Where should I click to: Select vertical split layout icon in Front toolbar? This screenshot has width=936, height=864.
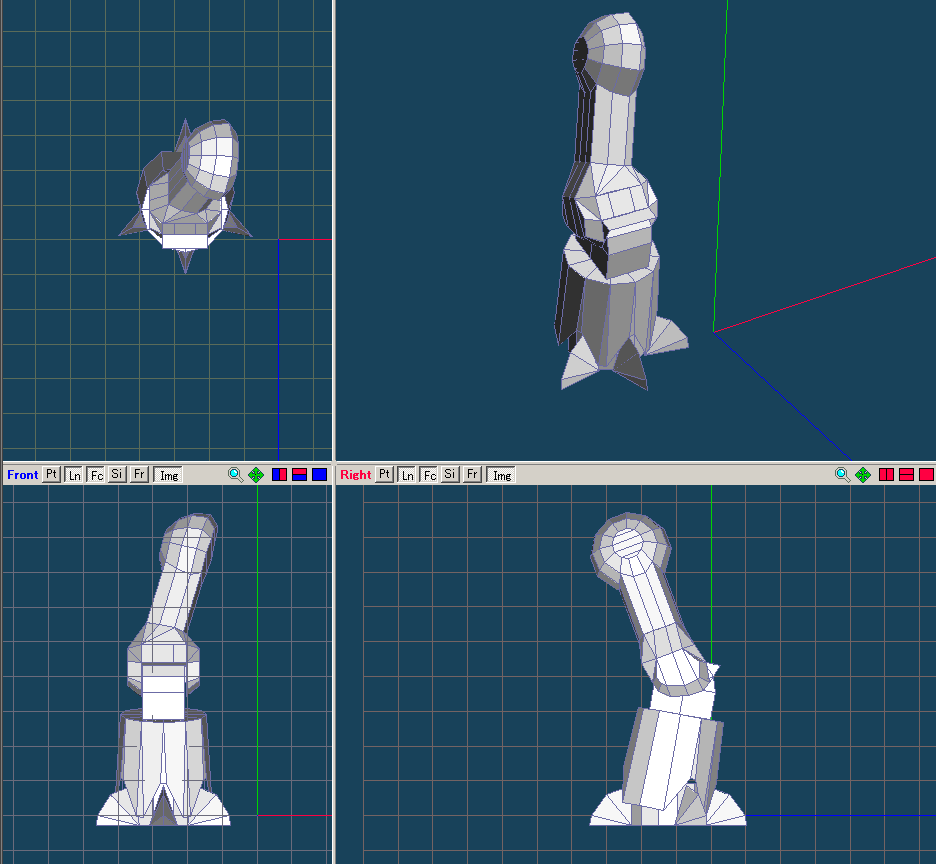(280, 475)
